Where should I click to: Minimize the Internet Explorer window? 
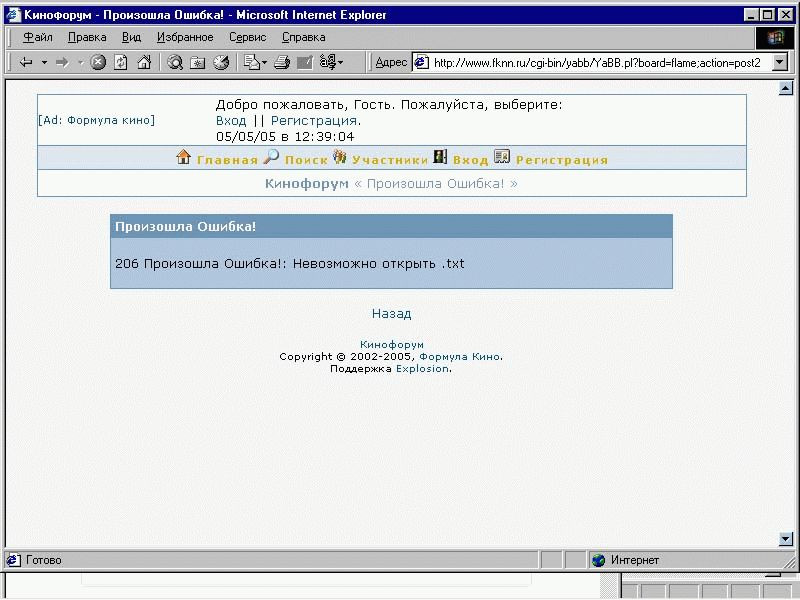[751, 15]
